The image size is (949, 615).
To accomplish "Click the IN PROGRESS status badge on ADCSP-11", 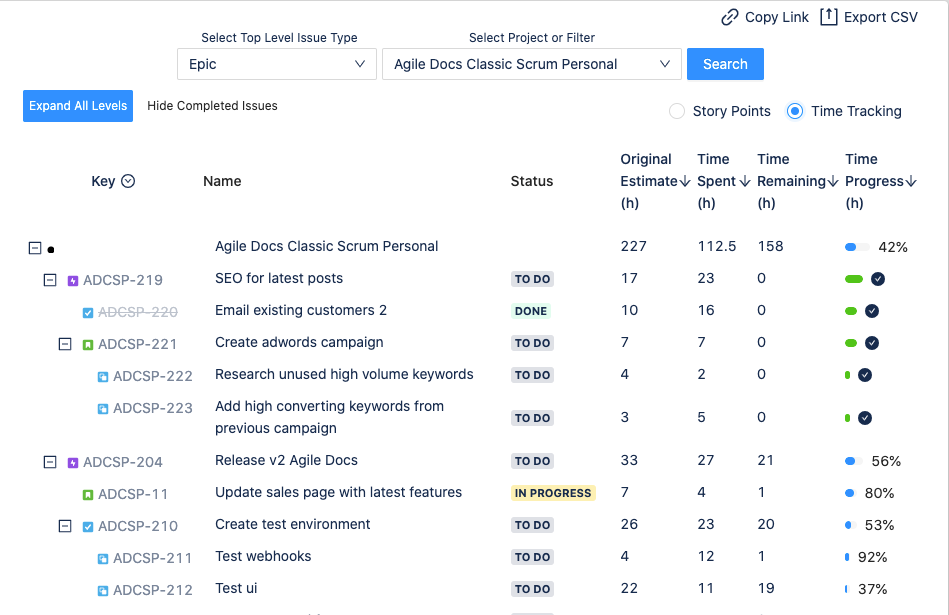I will tap(553, 493).
